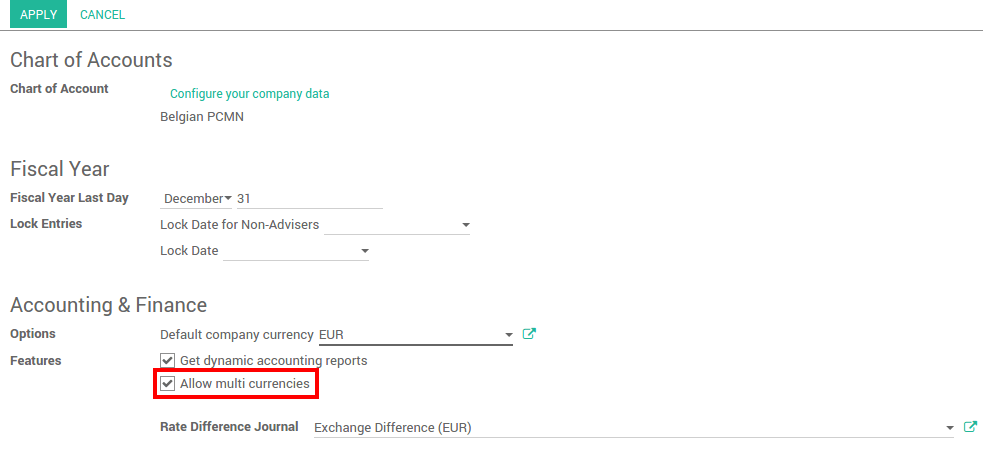The height and width of the screenshot is (459, 983).
Task: Uncheck Allow multi currencies option
Action: click(168, 383)
